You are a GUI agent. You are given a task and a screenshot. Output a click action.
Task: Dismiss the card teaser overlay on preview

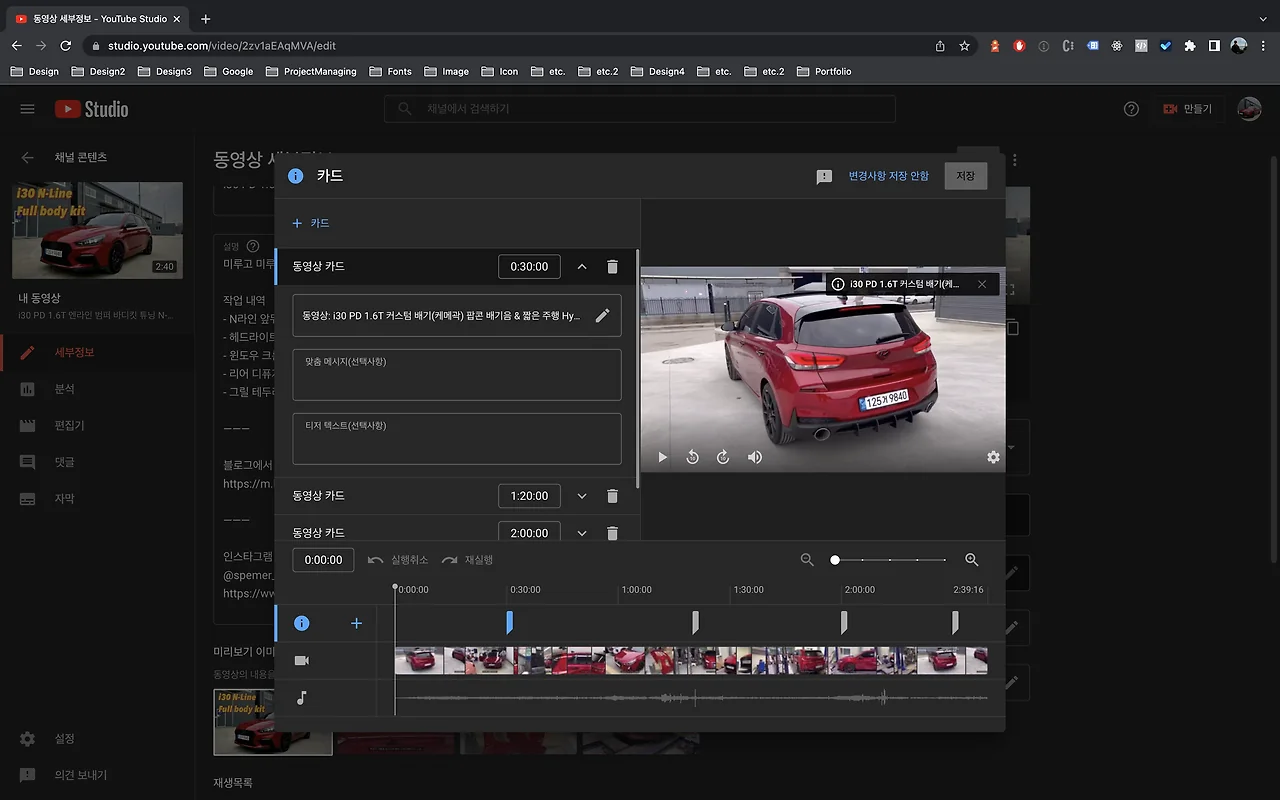coord(982,284)
